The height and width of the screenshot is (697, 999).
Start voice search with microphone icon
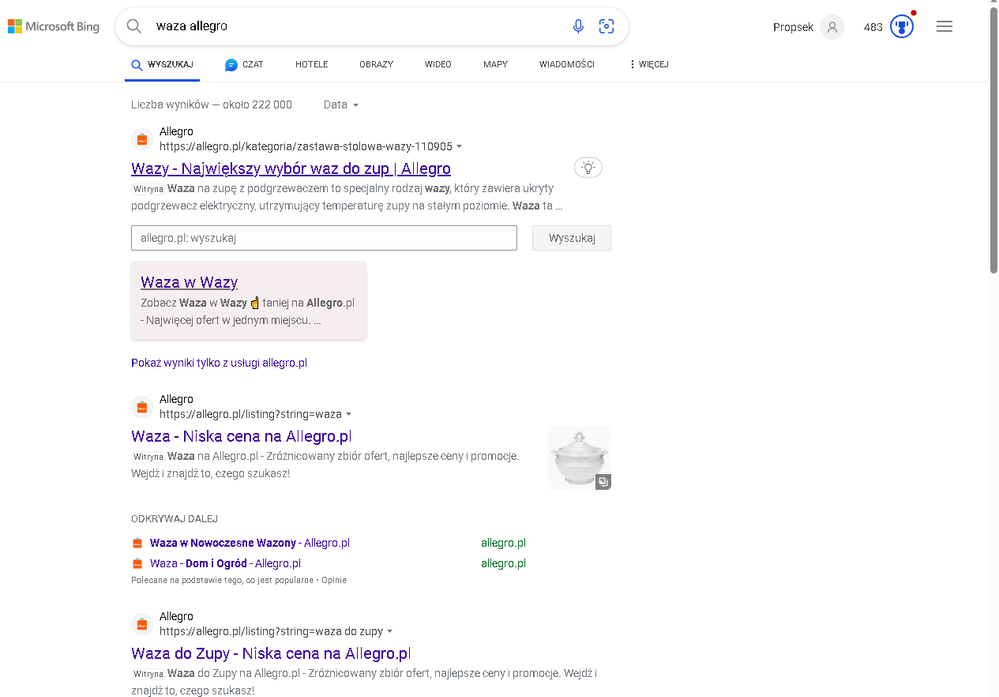tap(578, 26)
